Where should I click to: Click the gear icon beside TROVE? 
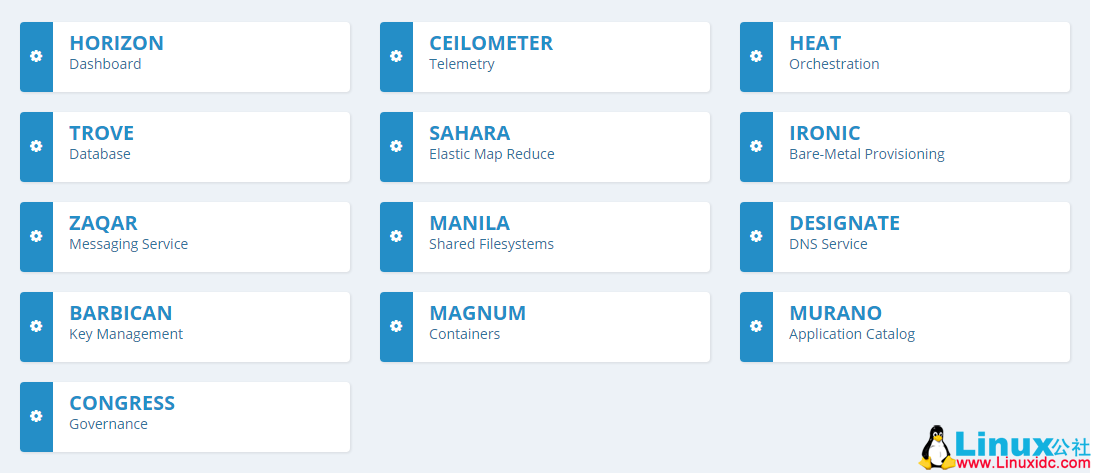point(36,146)
